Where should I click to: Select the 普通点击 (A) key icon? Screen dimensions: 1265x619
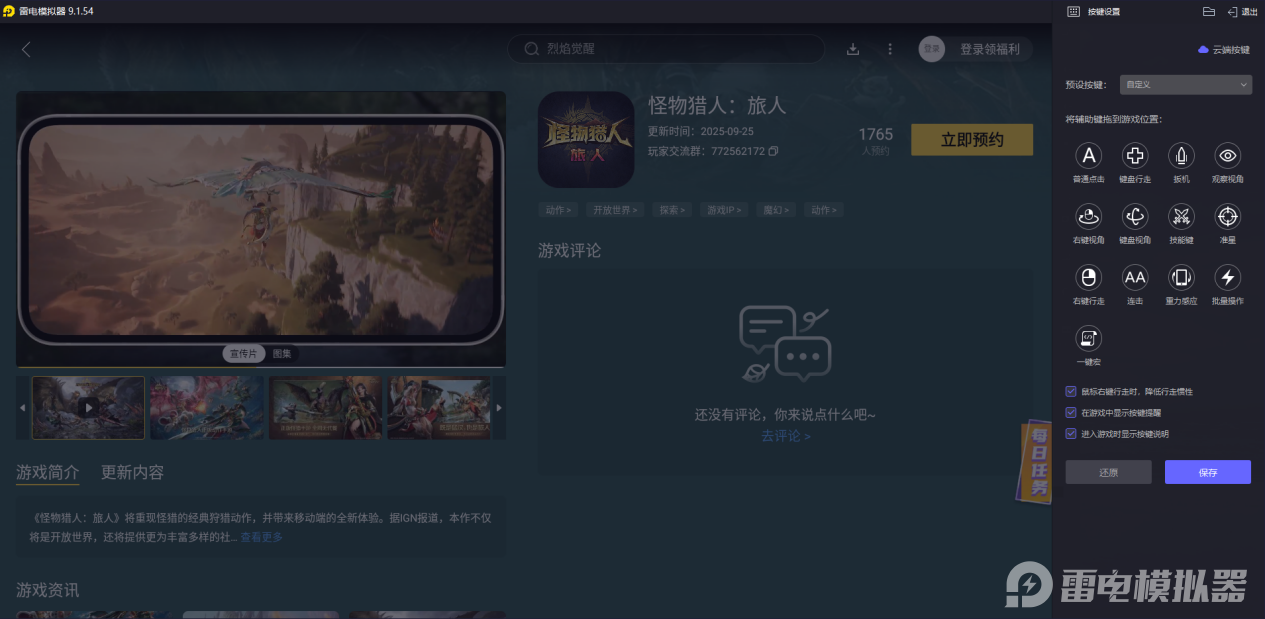tap(1088, 155)
